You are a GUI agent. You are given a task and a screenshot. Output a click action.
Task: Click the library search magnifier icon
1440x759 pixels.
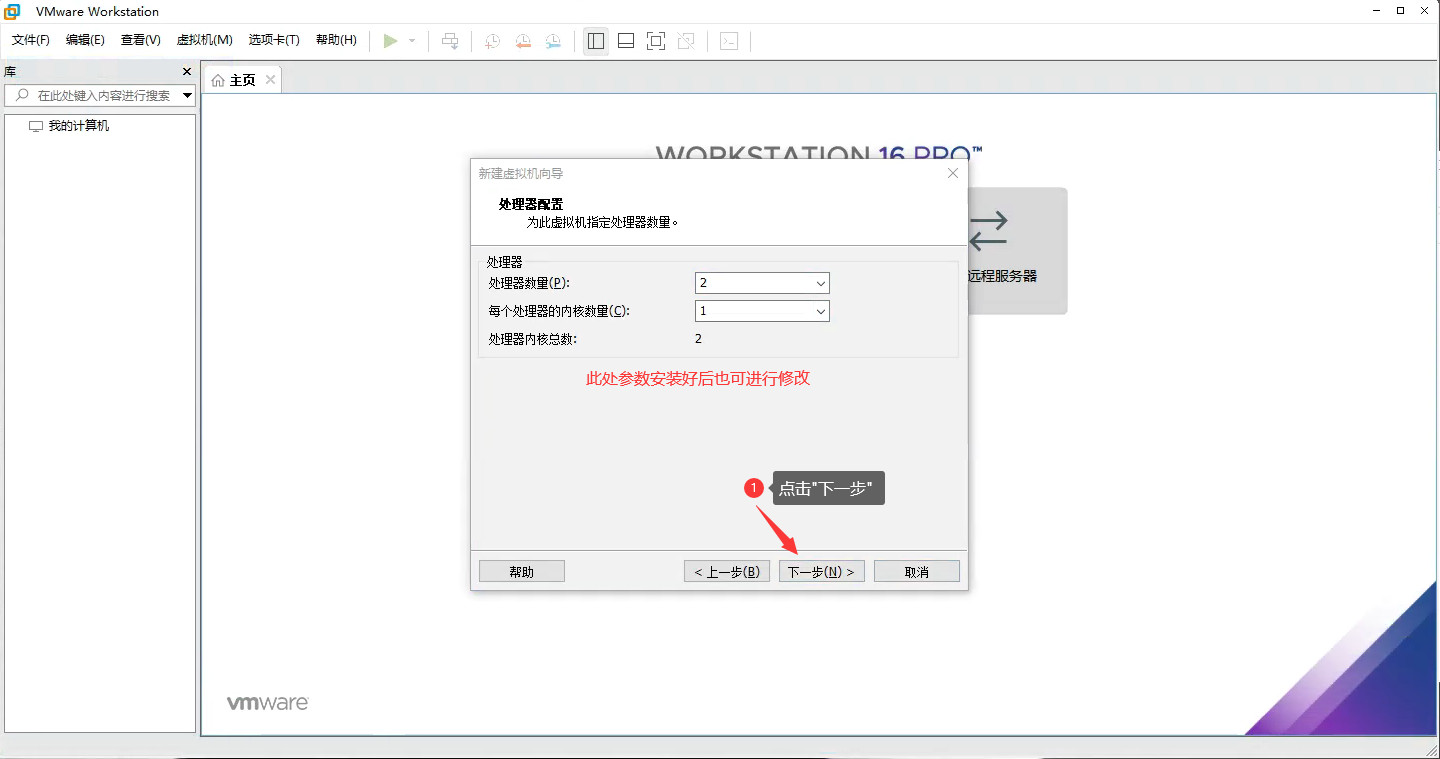point(22,95)
